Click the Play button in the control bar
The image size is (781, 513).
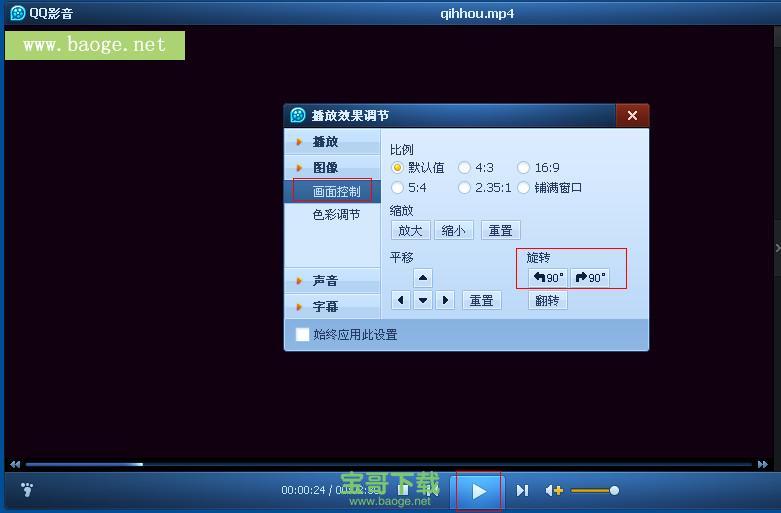479,491
